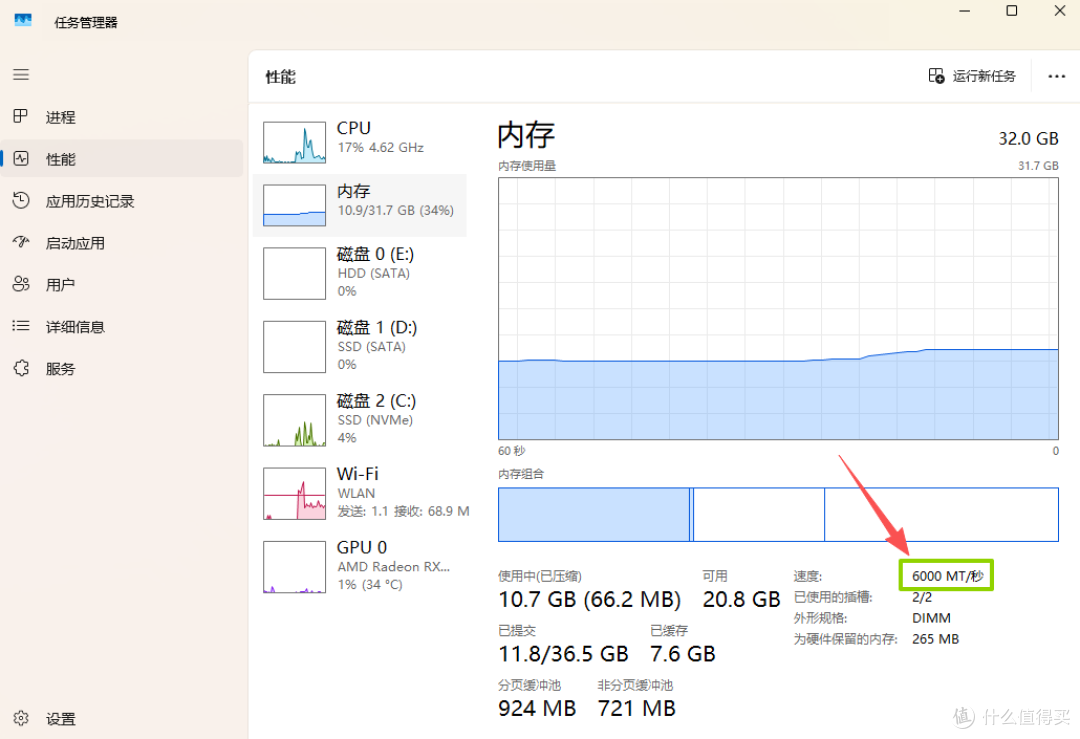
Task: Click the 2/2 slots used value
Action: 922,597
